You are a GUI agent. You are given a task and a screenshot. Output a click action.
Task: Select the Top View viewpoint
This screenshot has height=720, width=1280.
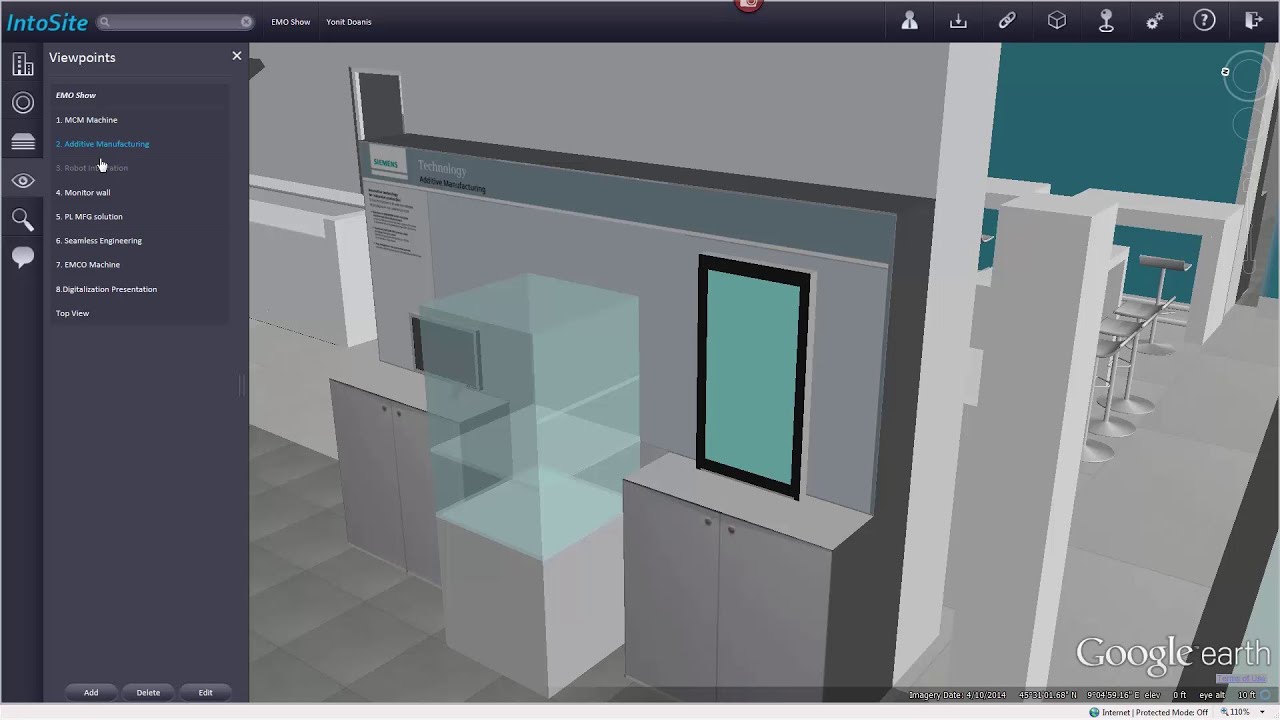(x=72, y=313)
